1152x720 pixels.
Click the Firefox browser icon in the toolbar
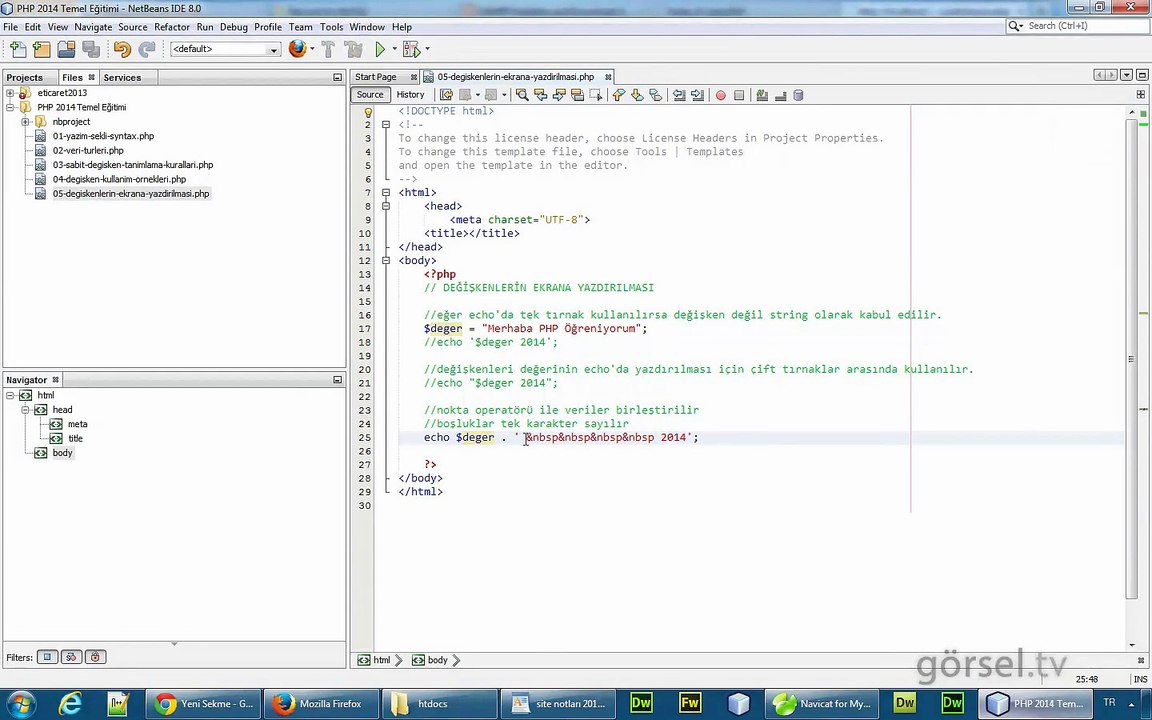coord(297,49)
